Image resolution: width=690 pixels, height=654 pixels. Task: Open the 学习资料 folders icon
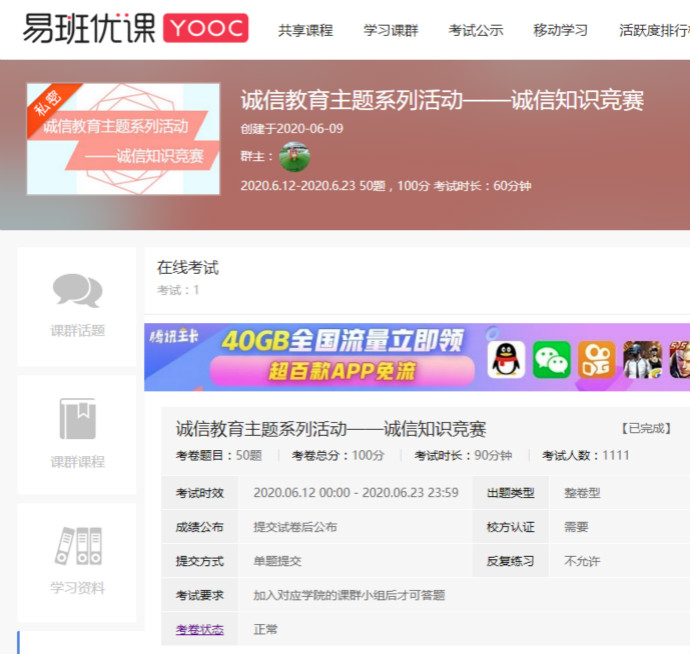click(x=77, y=546)
